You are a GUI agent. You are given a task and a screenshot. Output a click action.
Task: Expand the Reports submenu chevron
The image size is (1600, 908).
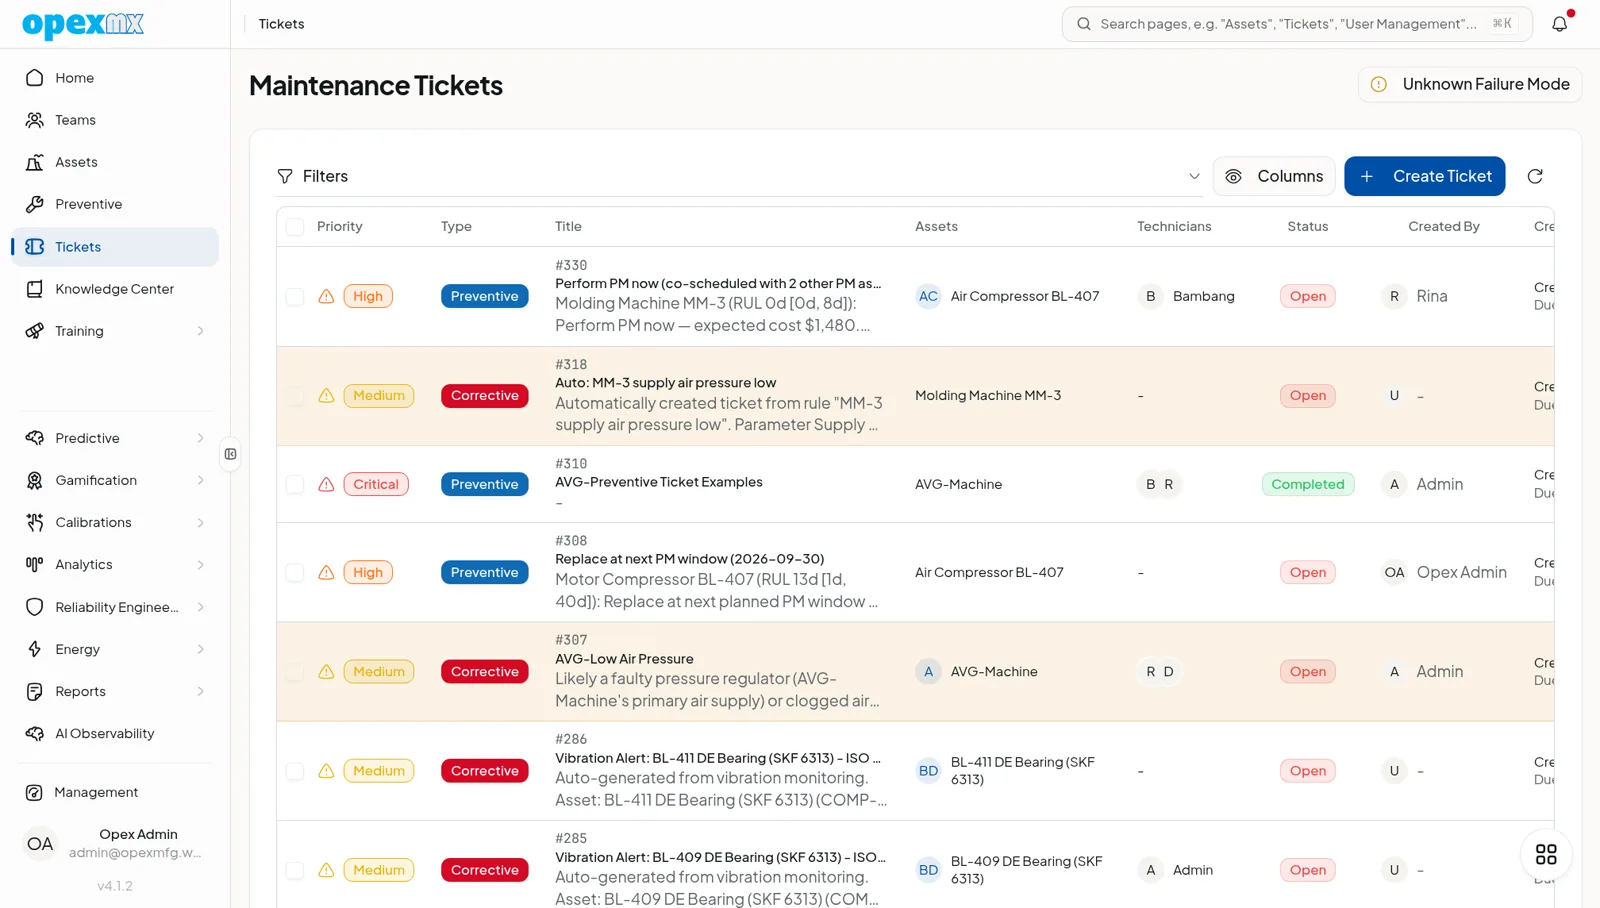coord(200,691)
